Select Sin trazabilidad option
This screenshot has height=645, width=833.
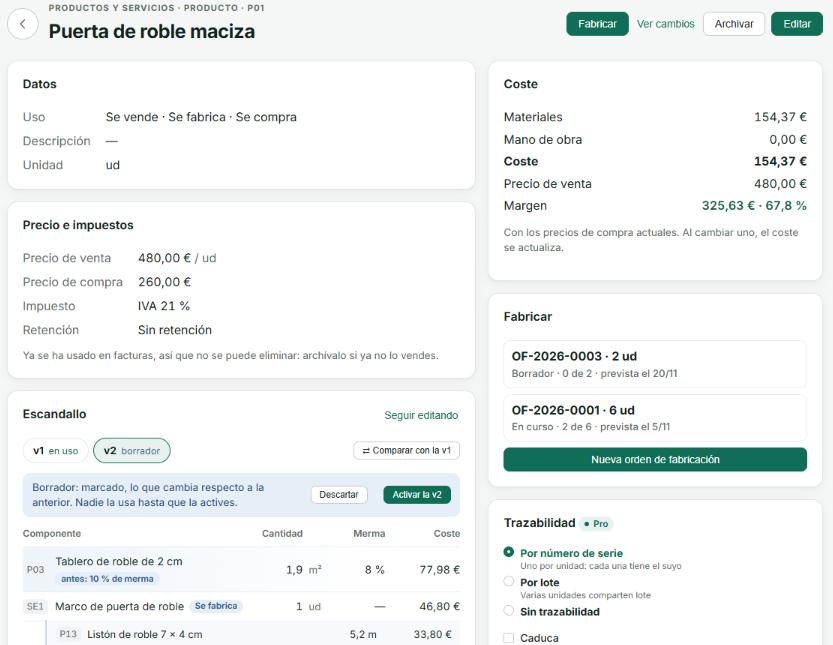508,610
